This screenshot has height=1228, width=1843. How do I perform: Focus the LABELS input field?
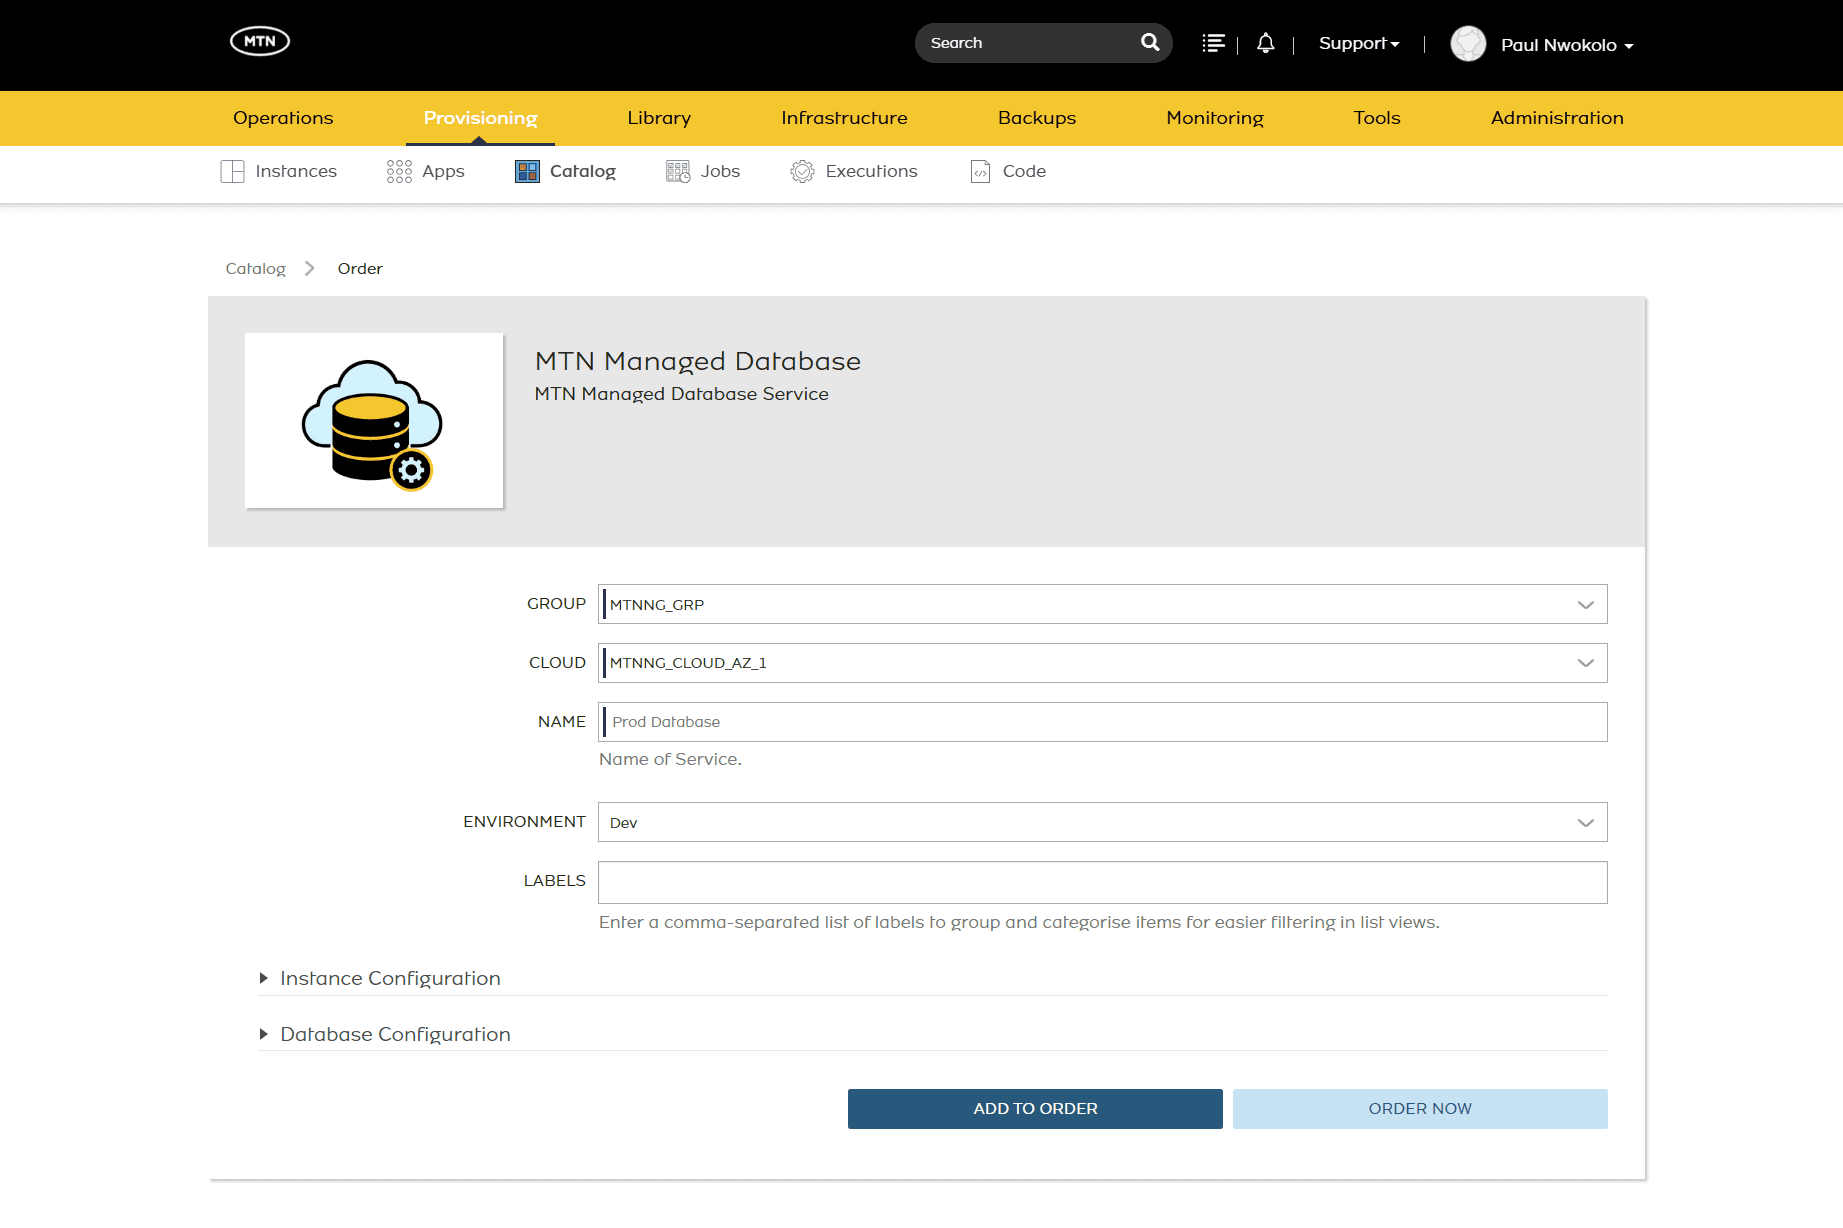click(1102, 882)
